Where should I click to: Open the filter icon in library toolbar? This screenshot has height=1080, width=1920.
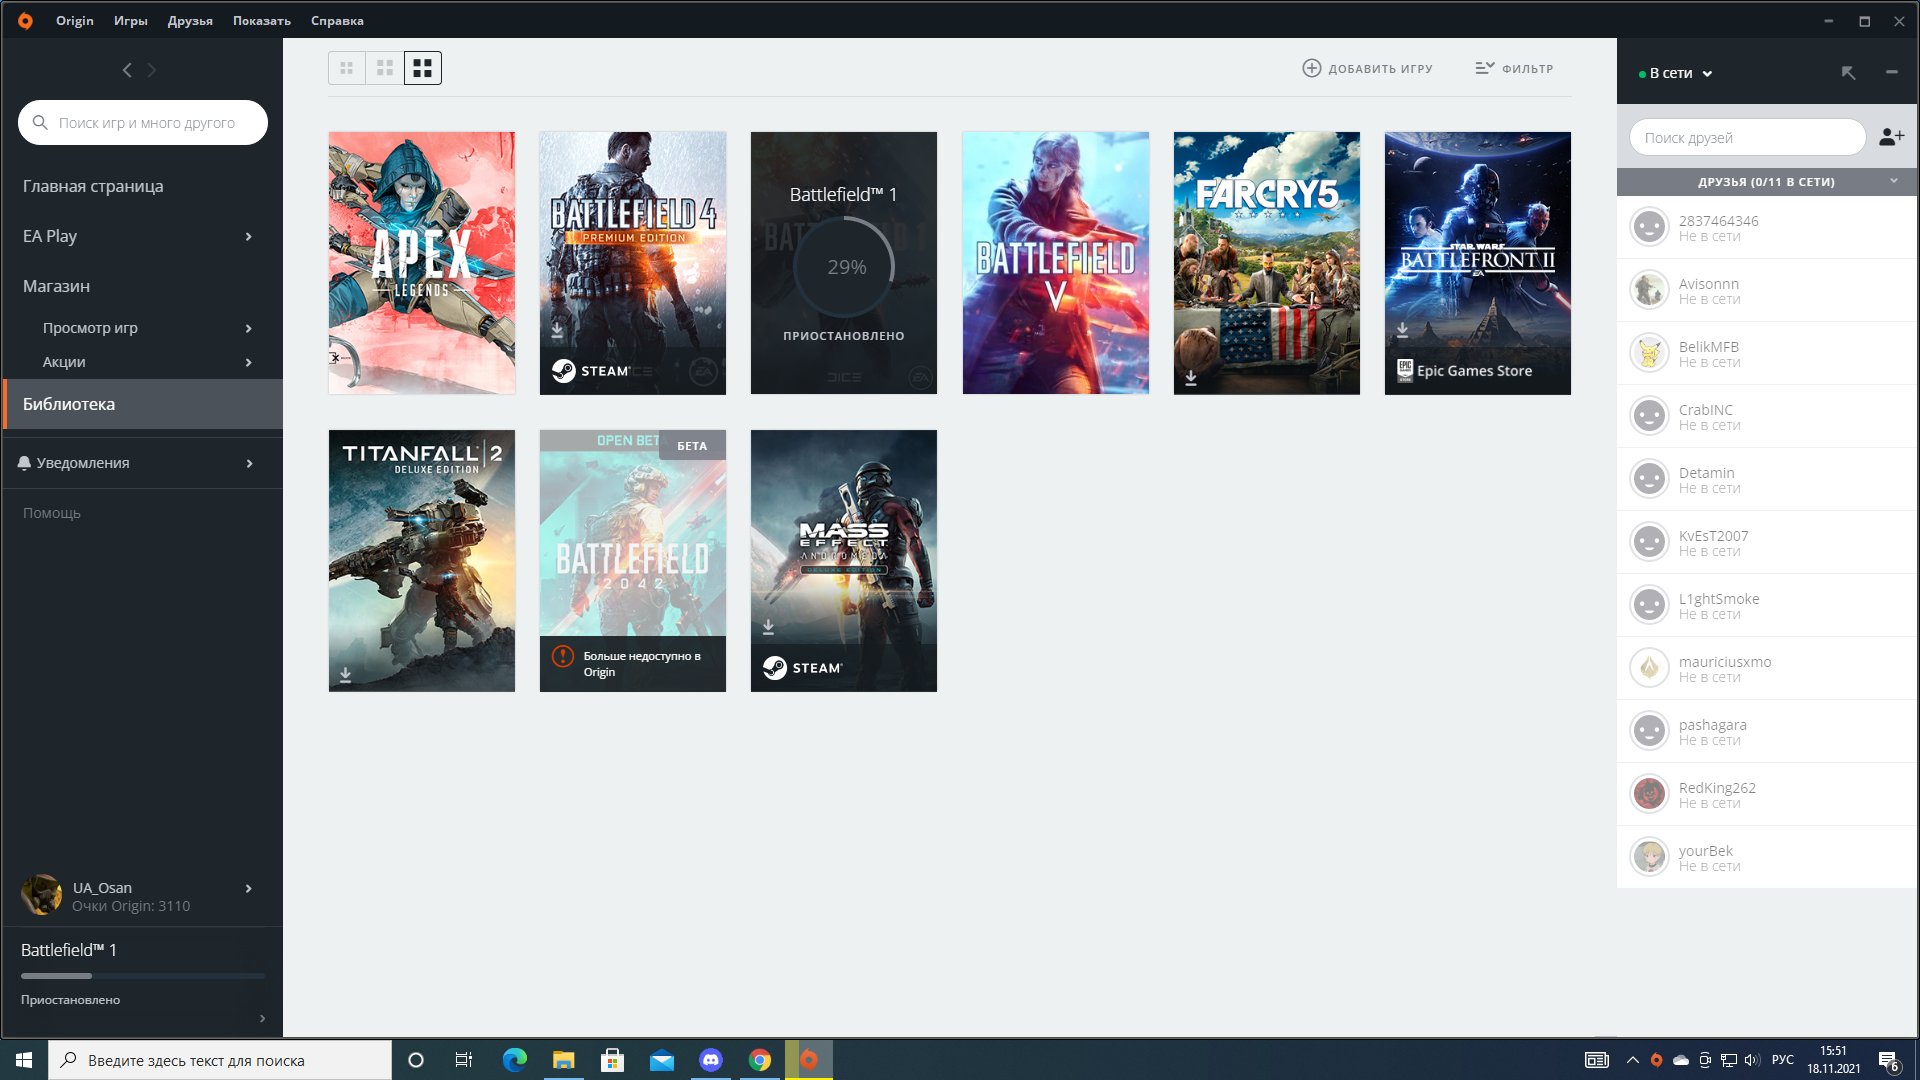pyautogui.click(x=1484, y=68)
